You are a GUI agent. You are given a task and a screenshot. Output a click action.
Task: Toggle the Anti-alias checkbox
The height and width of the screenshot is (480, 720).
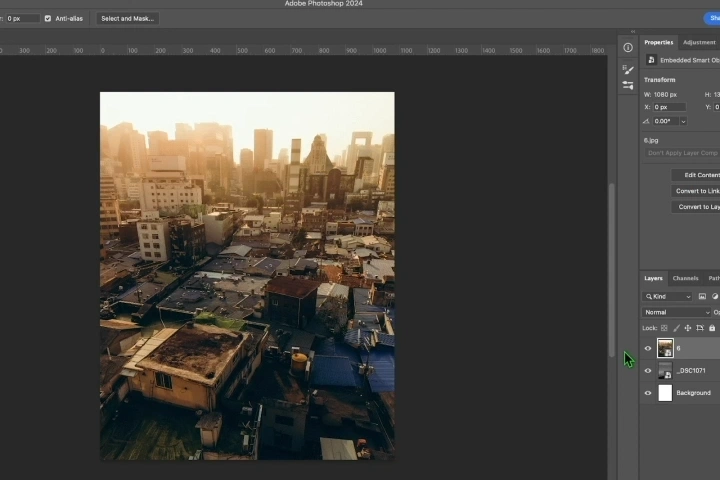(48, 18)
